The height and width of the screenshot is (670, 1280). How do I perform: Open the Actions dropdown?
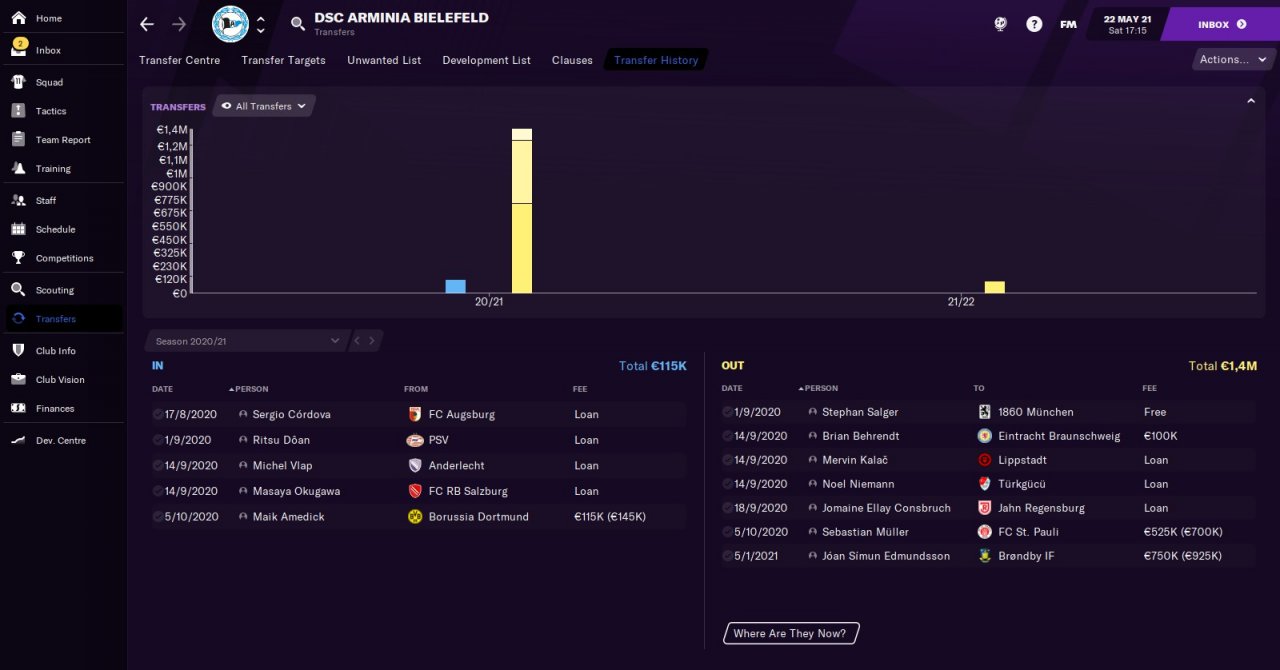1234,59
